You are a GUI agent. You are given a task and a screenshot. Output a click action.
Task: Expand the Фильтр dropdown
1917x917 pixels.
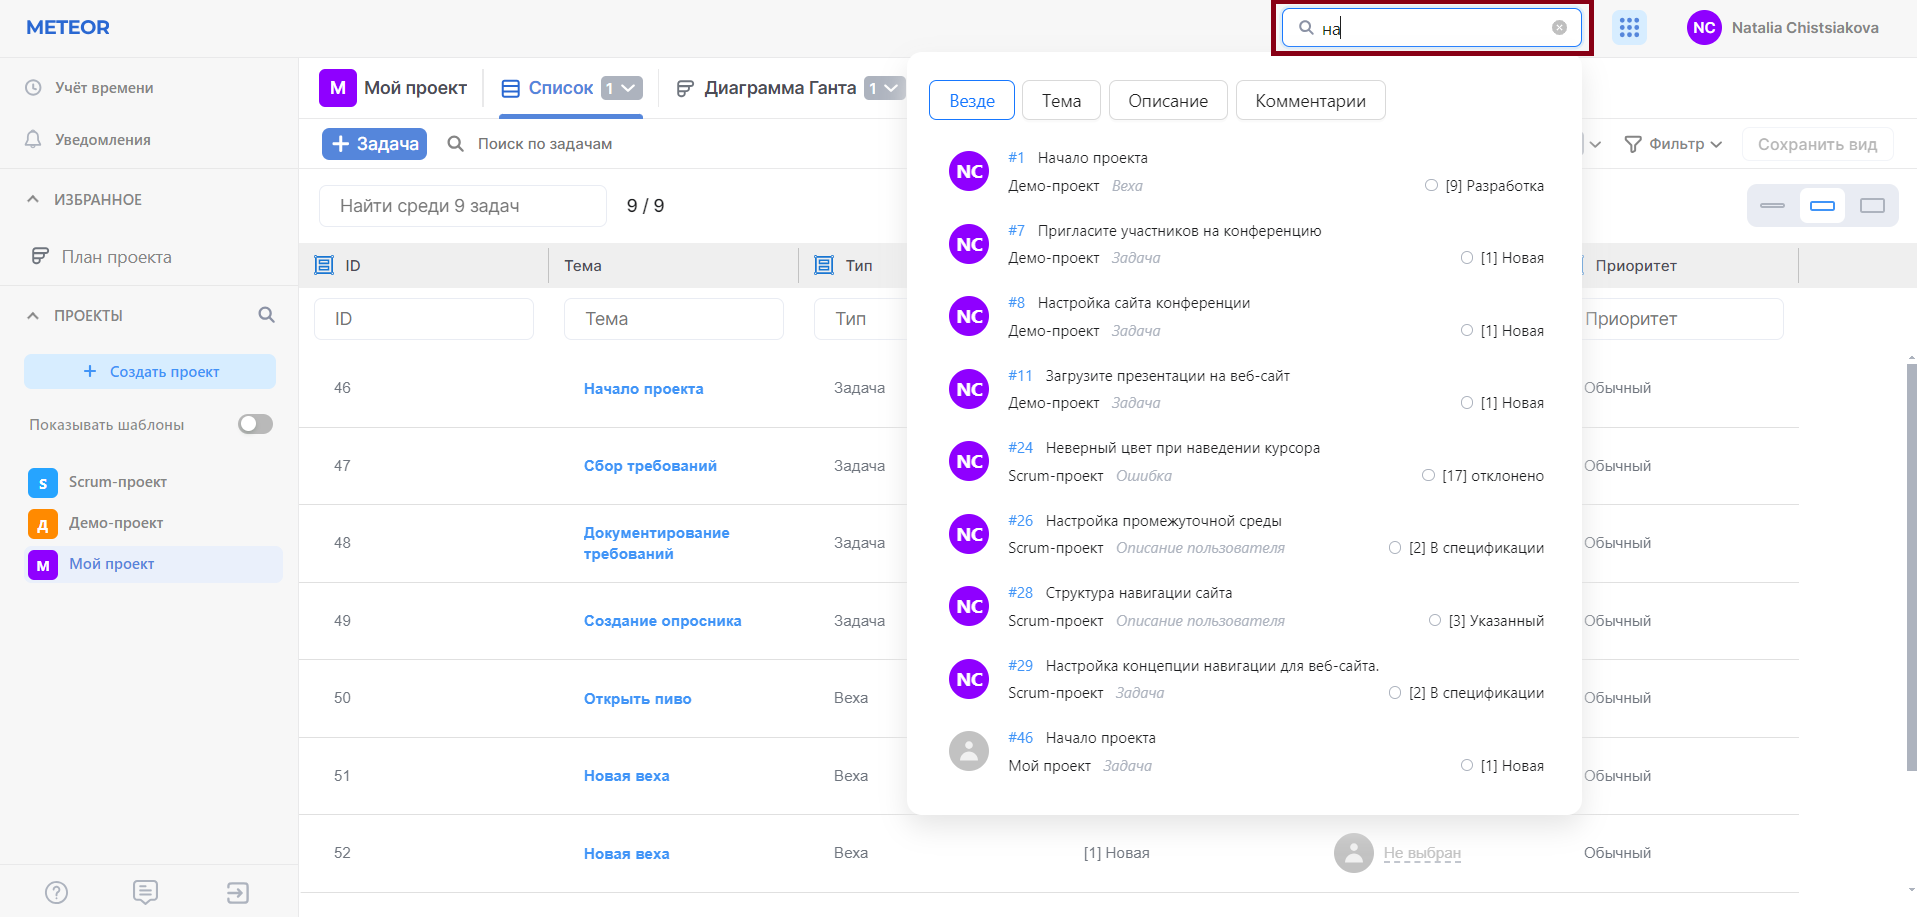tap(1716, 145)
